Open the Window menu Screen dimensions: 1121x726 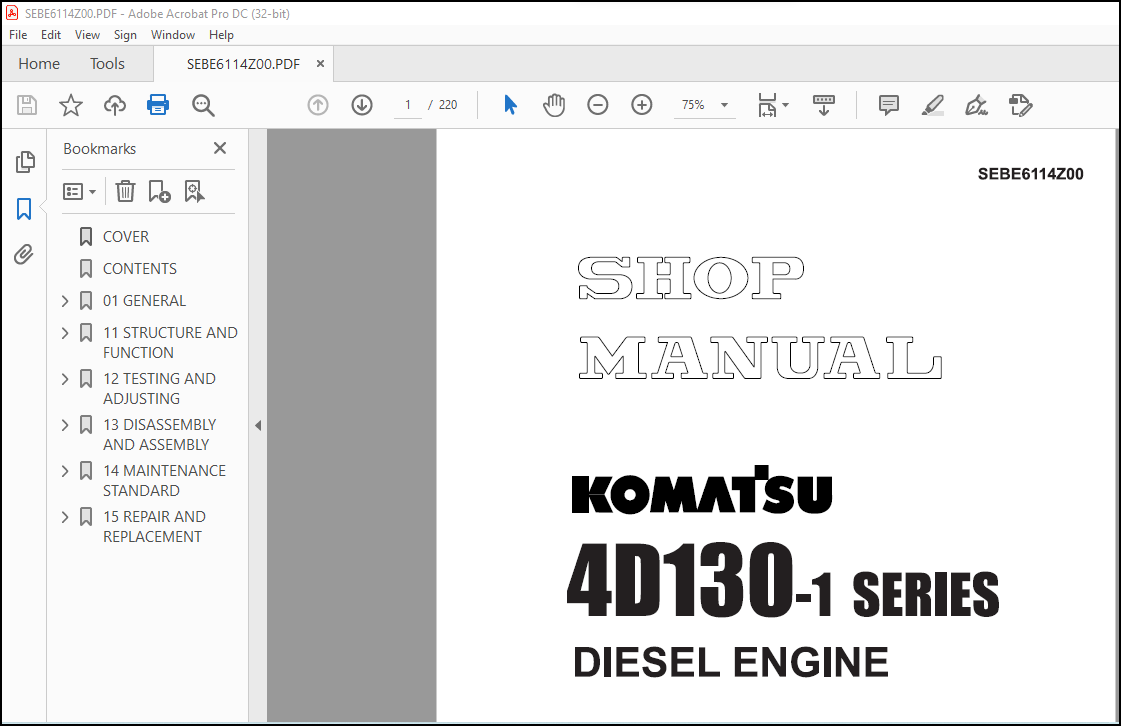[x=172, y=34]
